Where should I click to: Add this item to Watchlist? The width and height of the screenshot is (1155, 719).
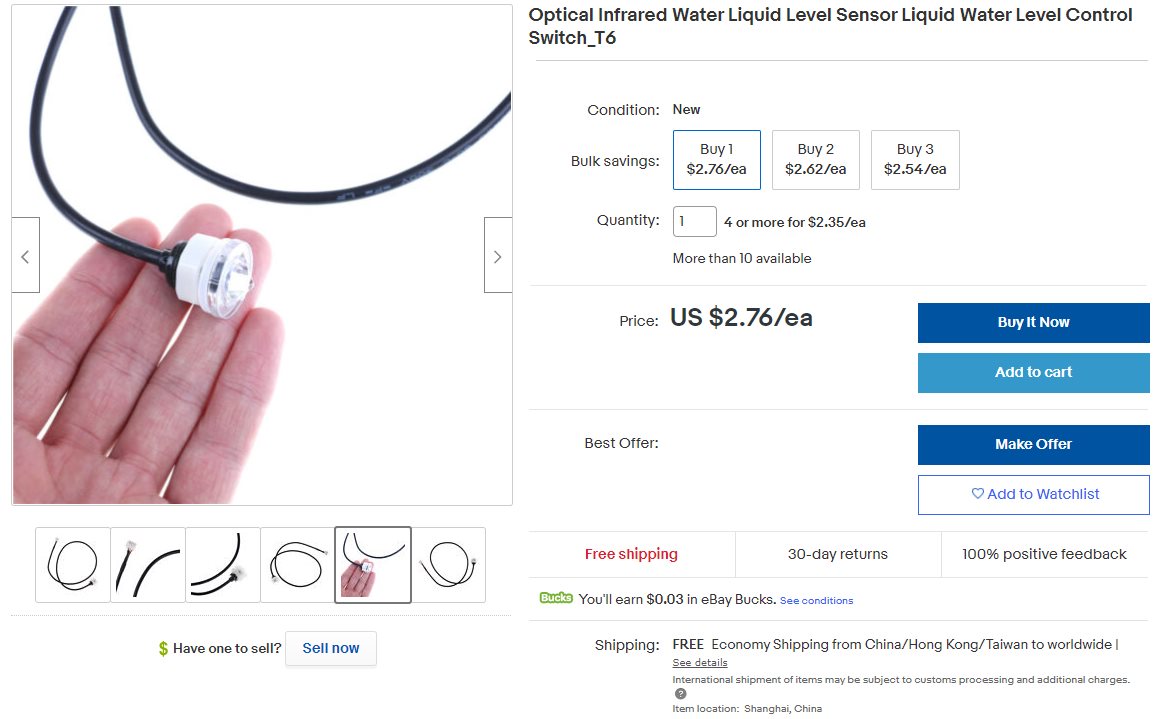point(1033,494)
